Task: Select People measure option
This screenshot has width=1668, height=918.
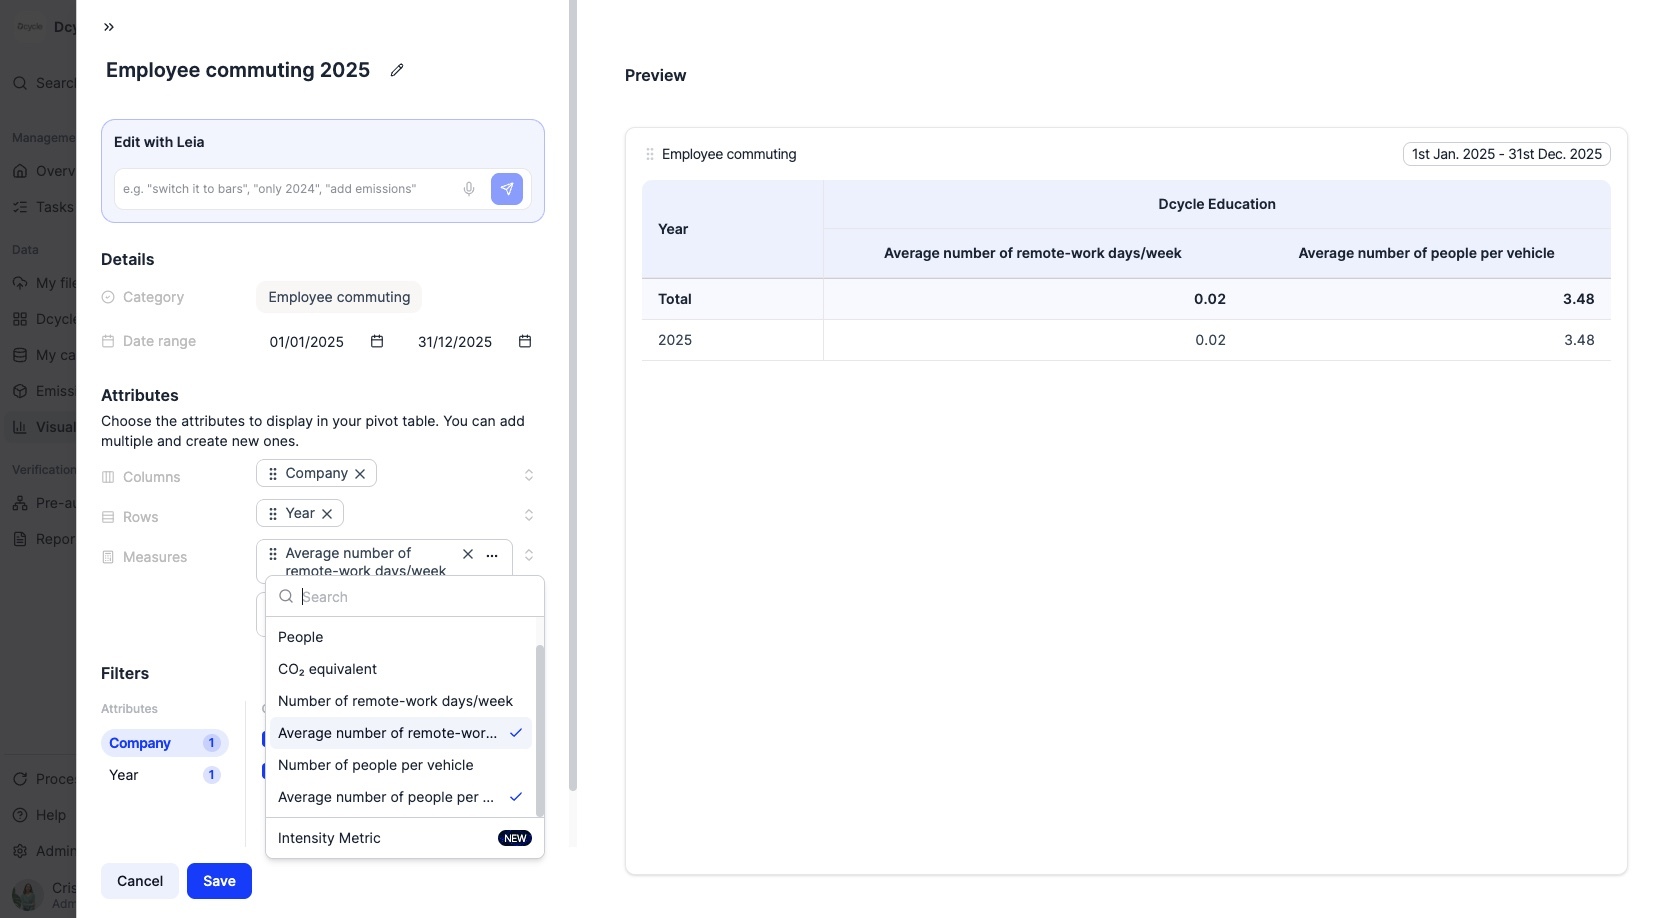Action: 401,637
